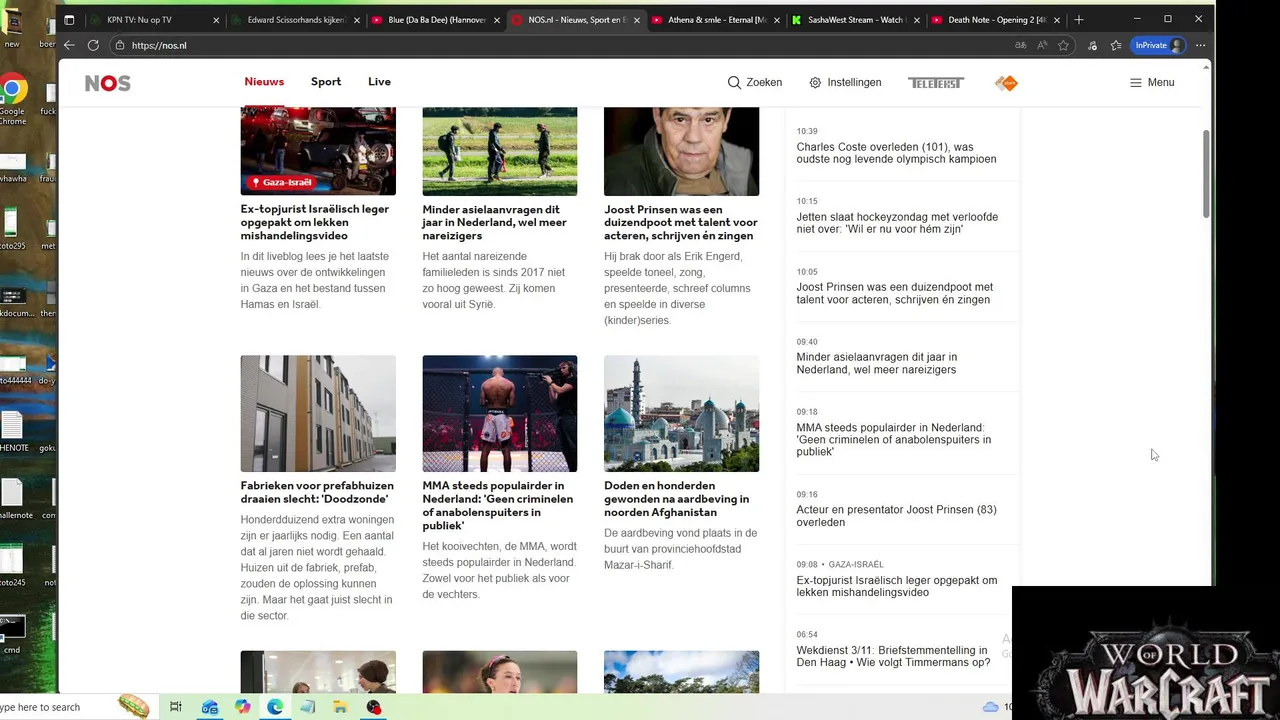Viewport: 1280px width, 720px height.
Task: Open Copilot from the taskbar
Action: pyautogui.click(x=243, y=707)
